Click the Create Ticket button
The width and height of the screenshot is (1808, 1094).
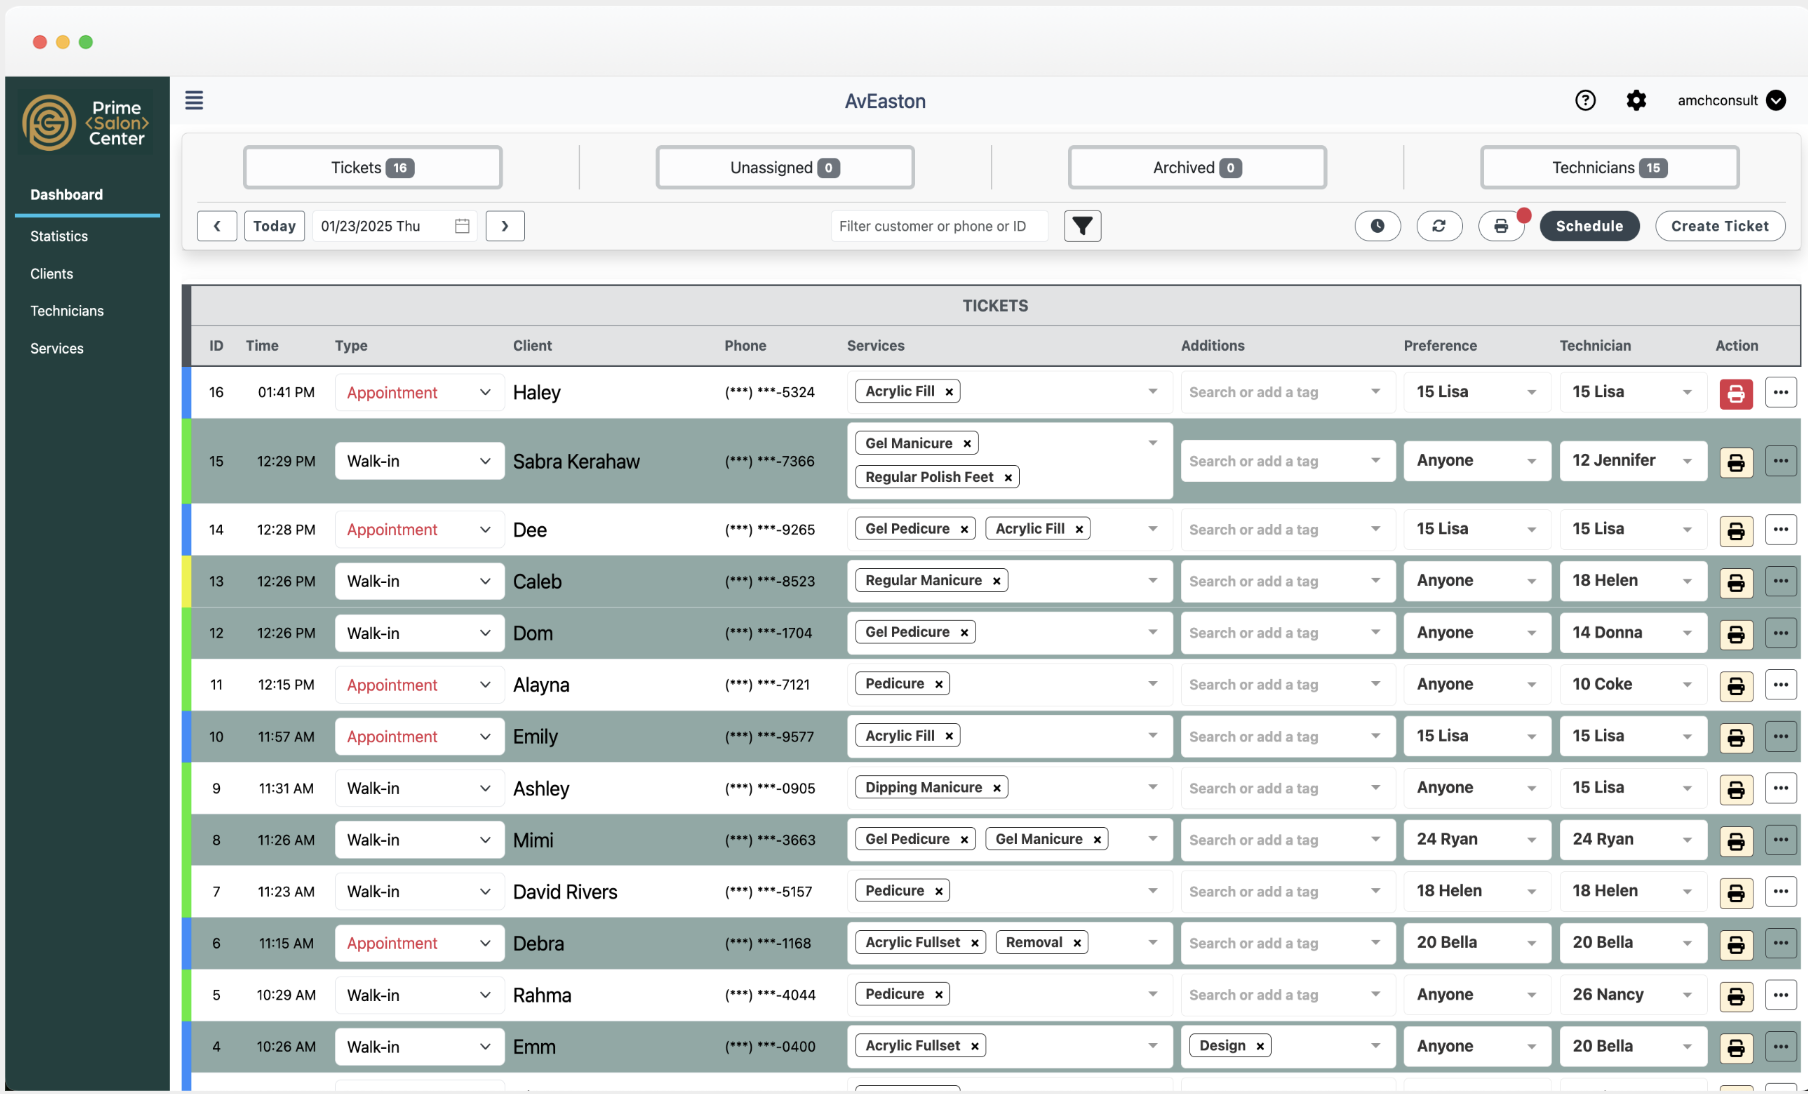1720,226
